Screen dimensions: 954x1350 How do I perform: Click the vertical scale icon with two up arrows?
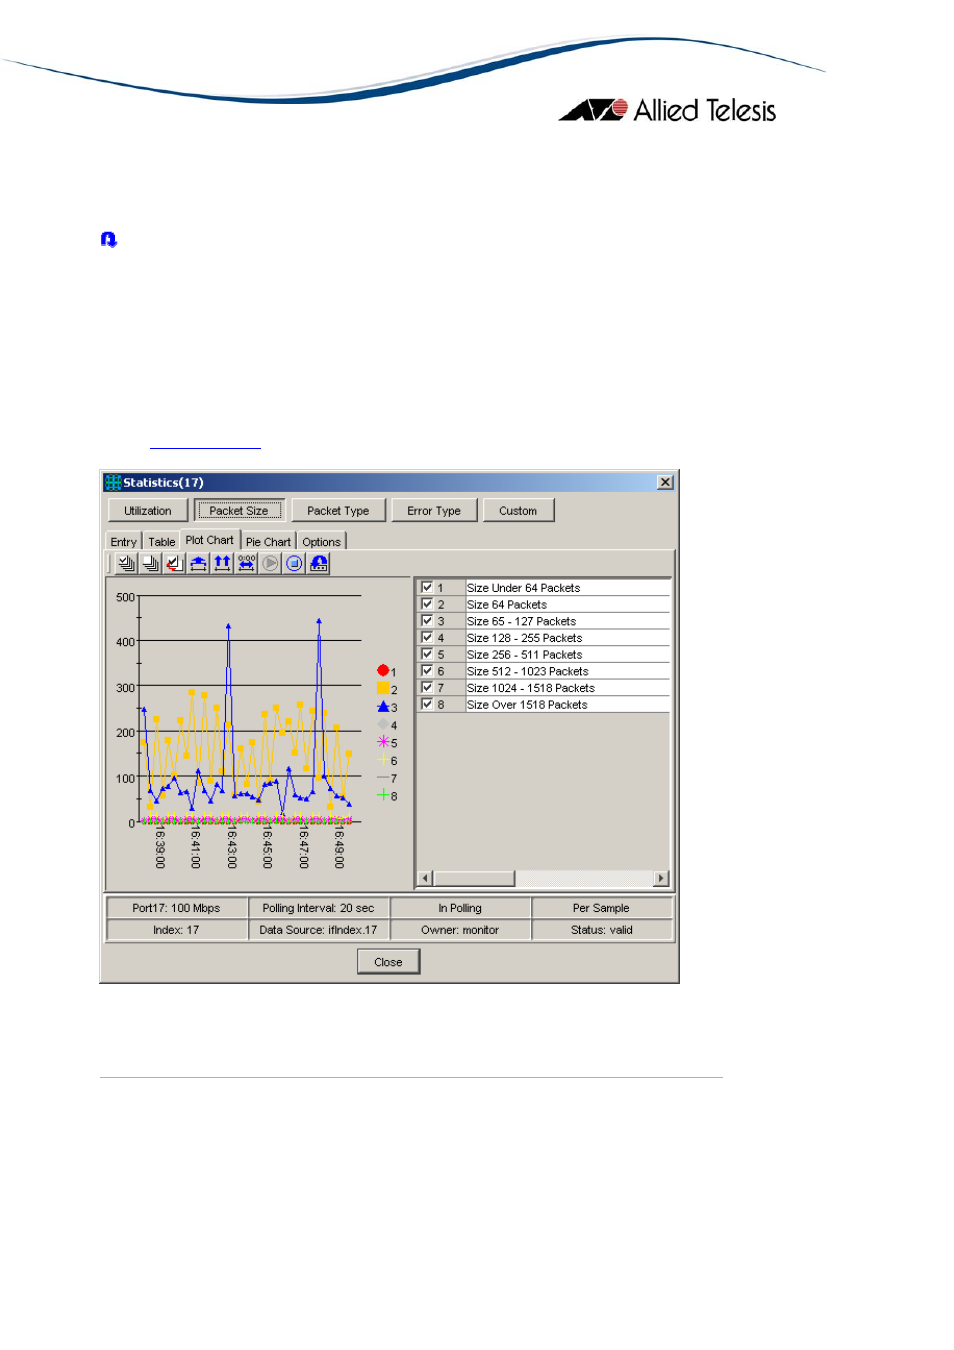222,564
